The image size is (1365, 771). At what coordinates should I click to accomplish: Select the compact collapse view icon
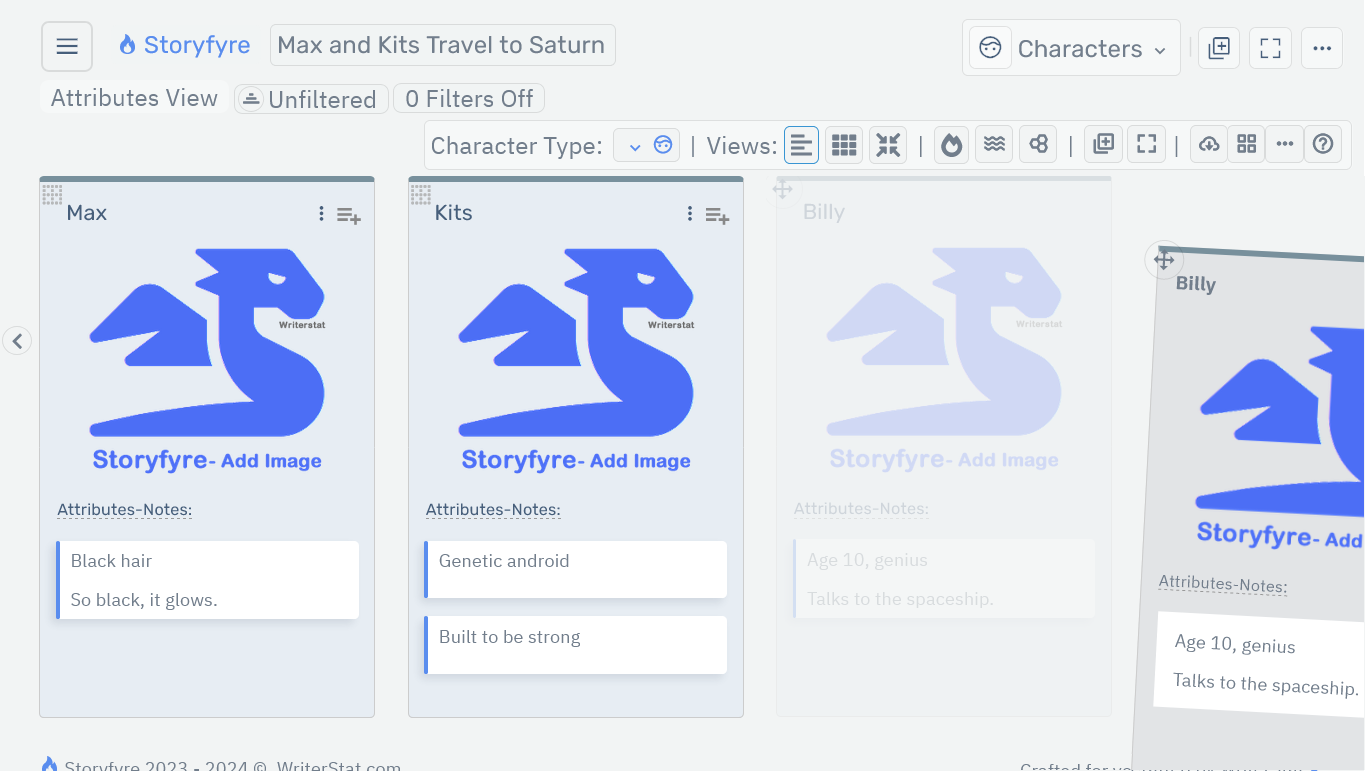coord(887,144)
